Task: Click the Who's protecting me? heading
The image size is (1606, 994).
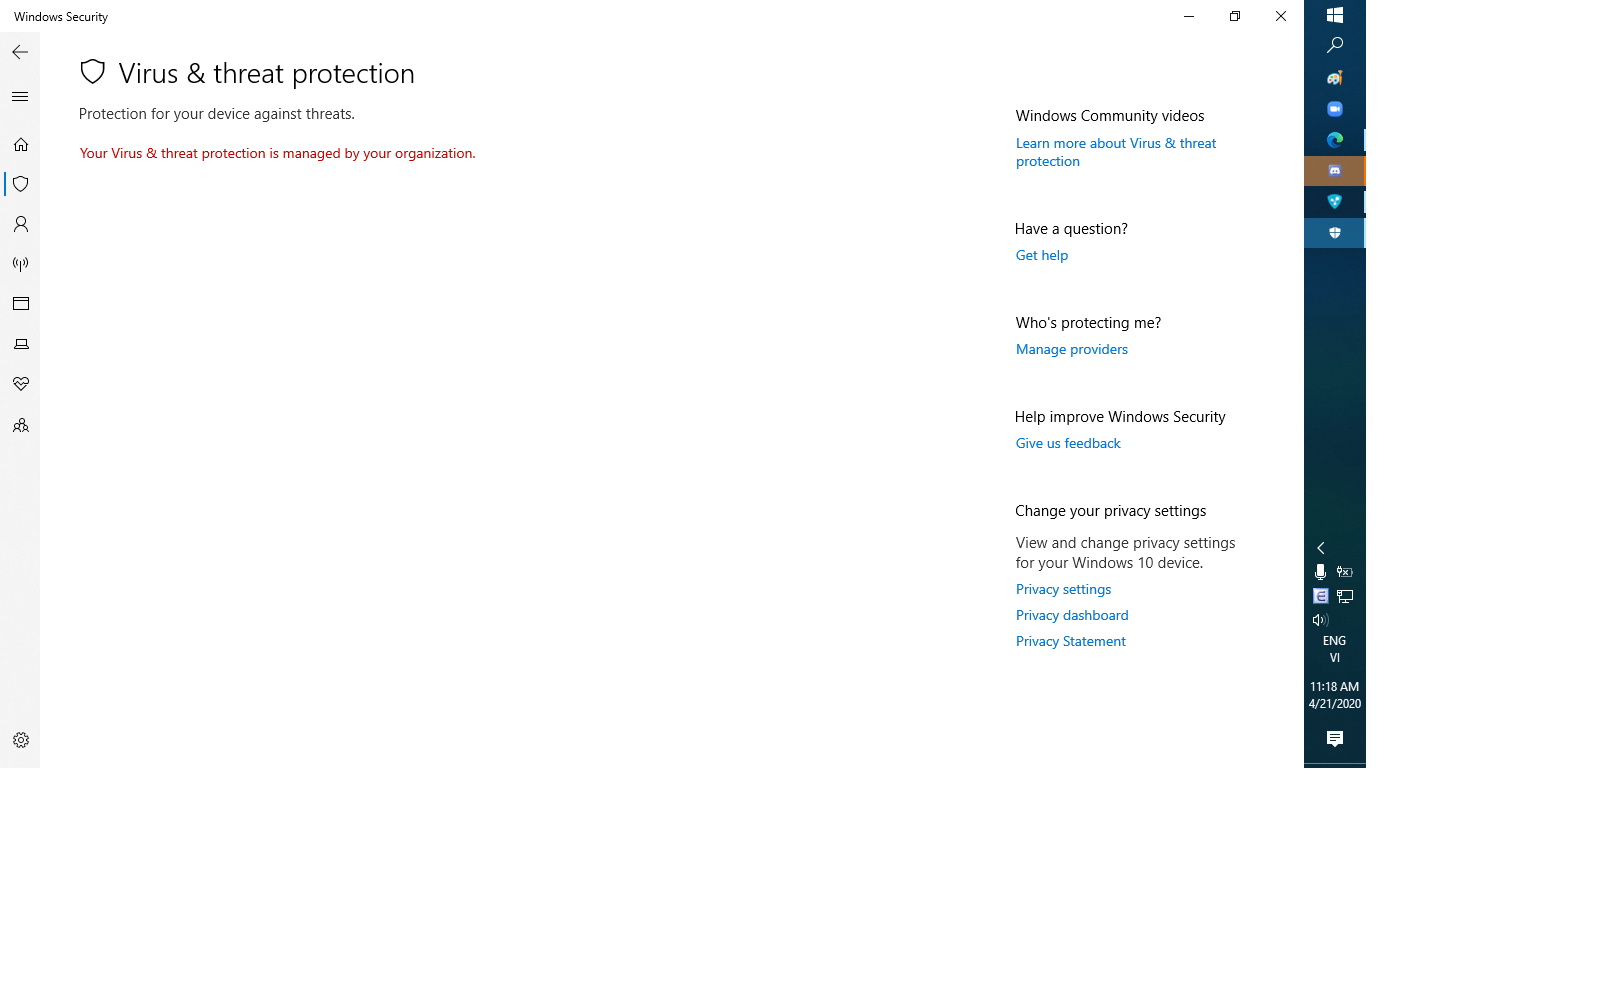Action: click(1088, 323)
